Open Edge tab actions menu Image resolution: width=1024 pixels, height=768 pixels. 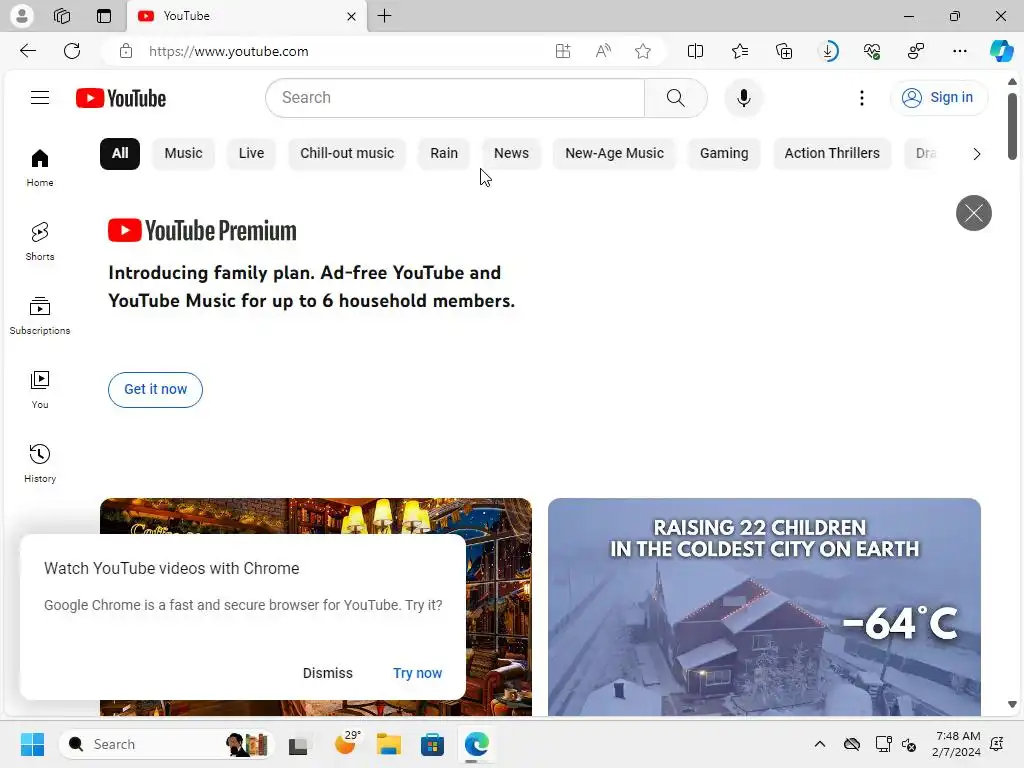[104, 16]
